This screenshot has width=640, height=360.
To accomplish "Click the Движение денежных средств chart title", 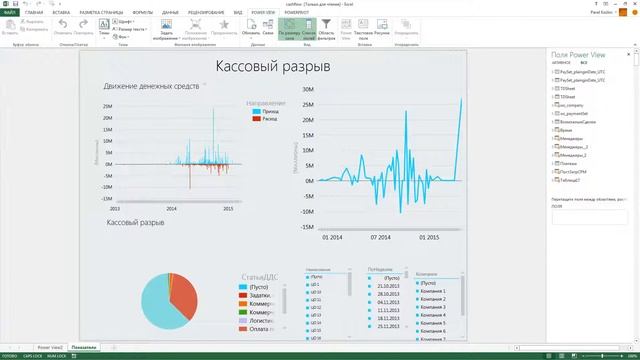I will click(151, 86).
